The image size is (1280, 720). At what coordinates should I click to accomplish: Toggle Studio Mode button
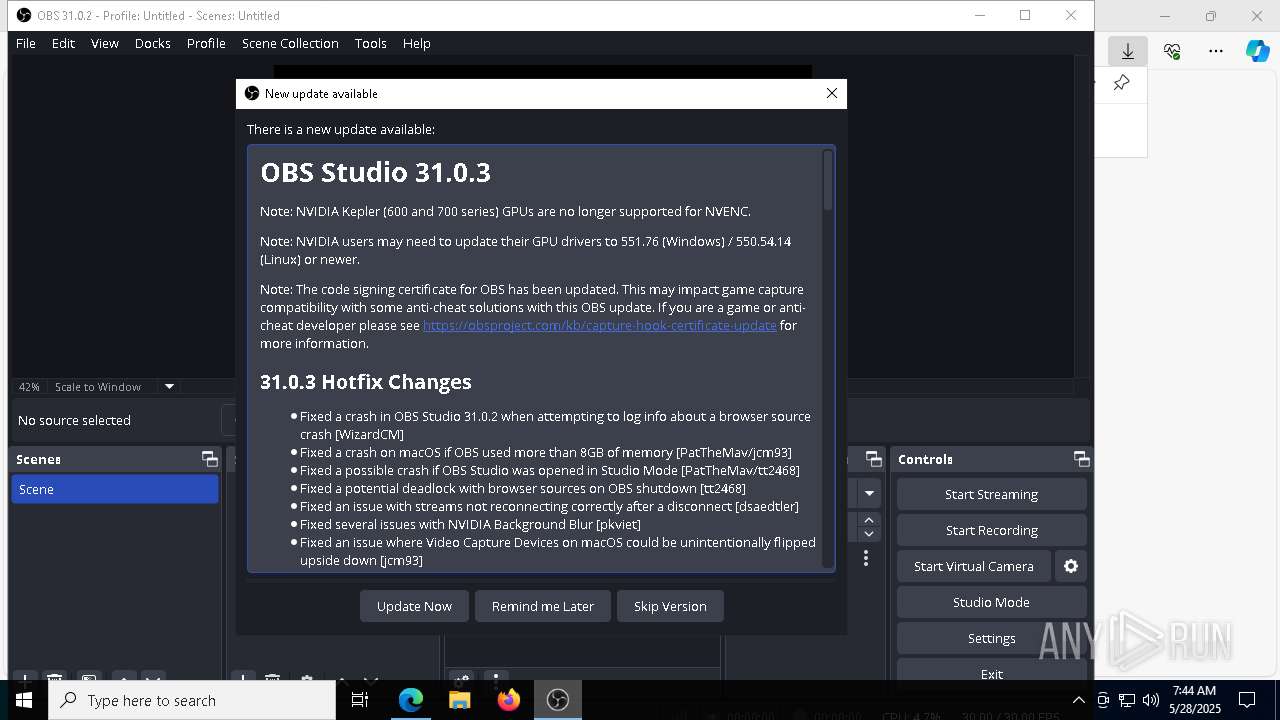pos(991,602)
